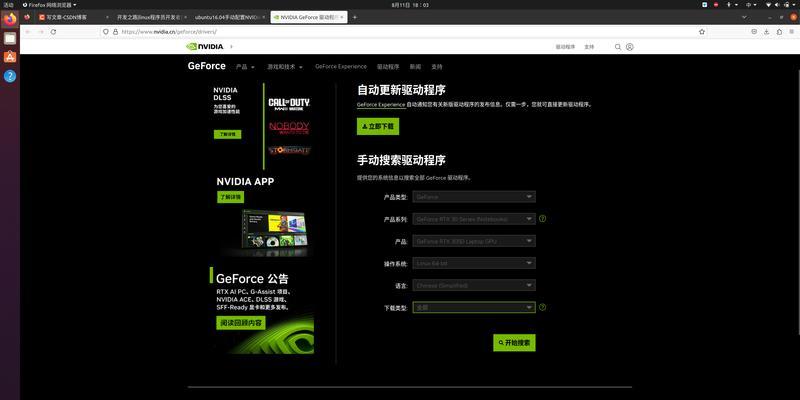This screenshot has height=400, width=800.
Task: Open the clock and calendar panel
Action: pyautogui.click(x=410, y=5)
